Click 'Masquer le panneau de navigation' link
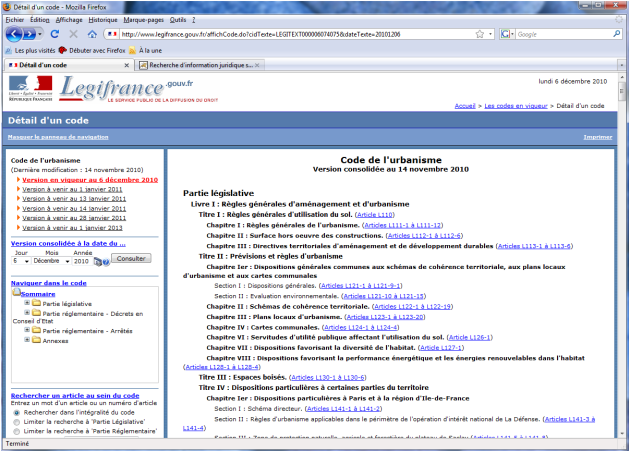 (x=58, y=137)
